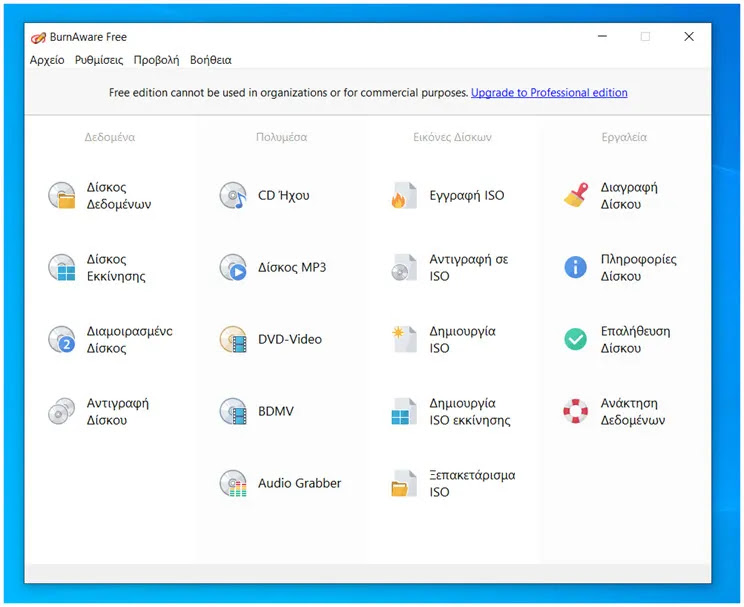Screen dimensions: 744x607
Task: Click the Αντιγραφή Δίσκου two-discs icon
Action: [x=62, y=411]
